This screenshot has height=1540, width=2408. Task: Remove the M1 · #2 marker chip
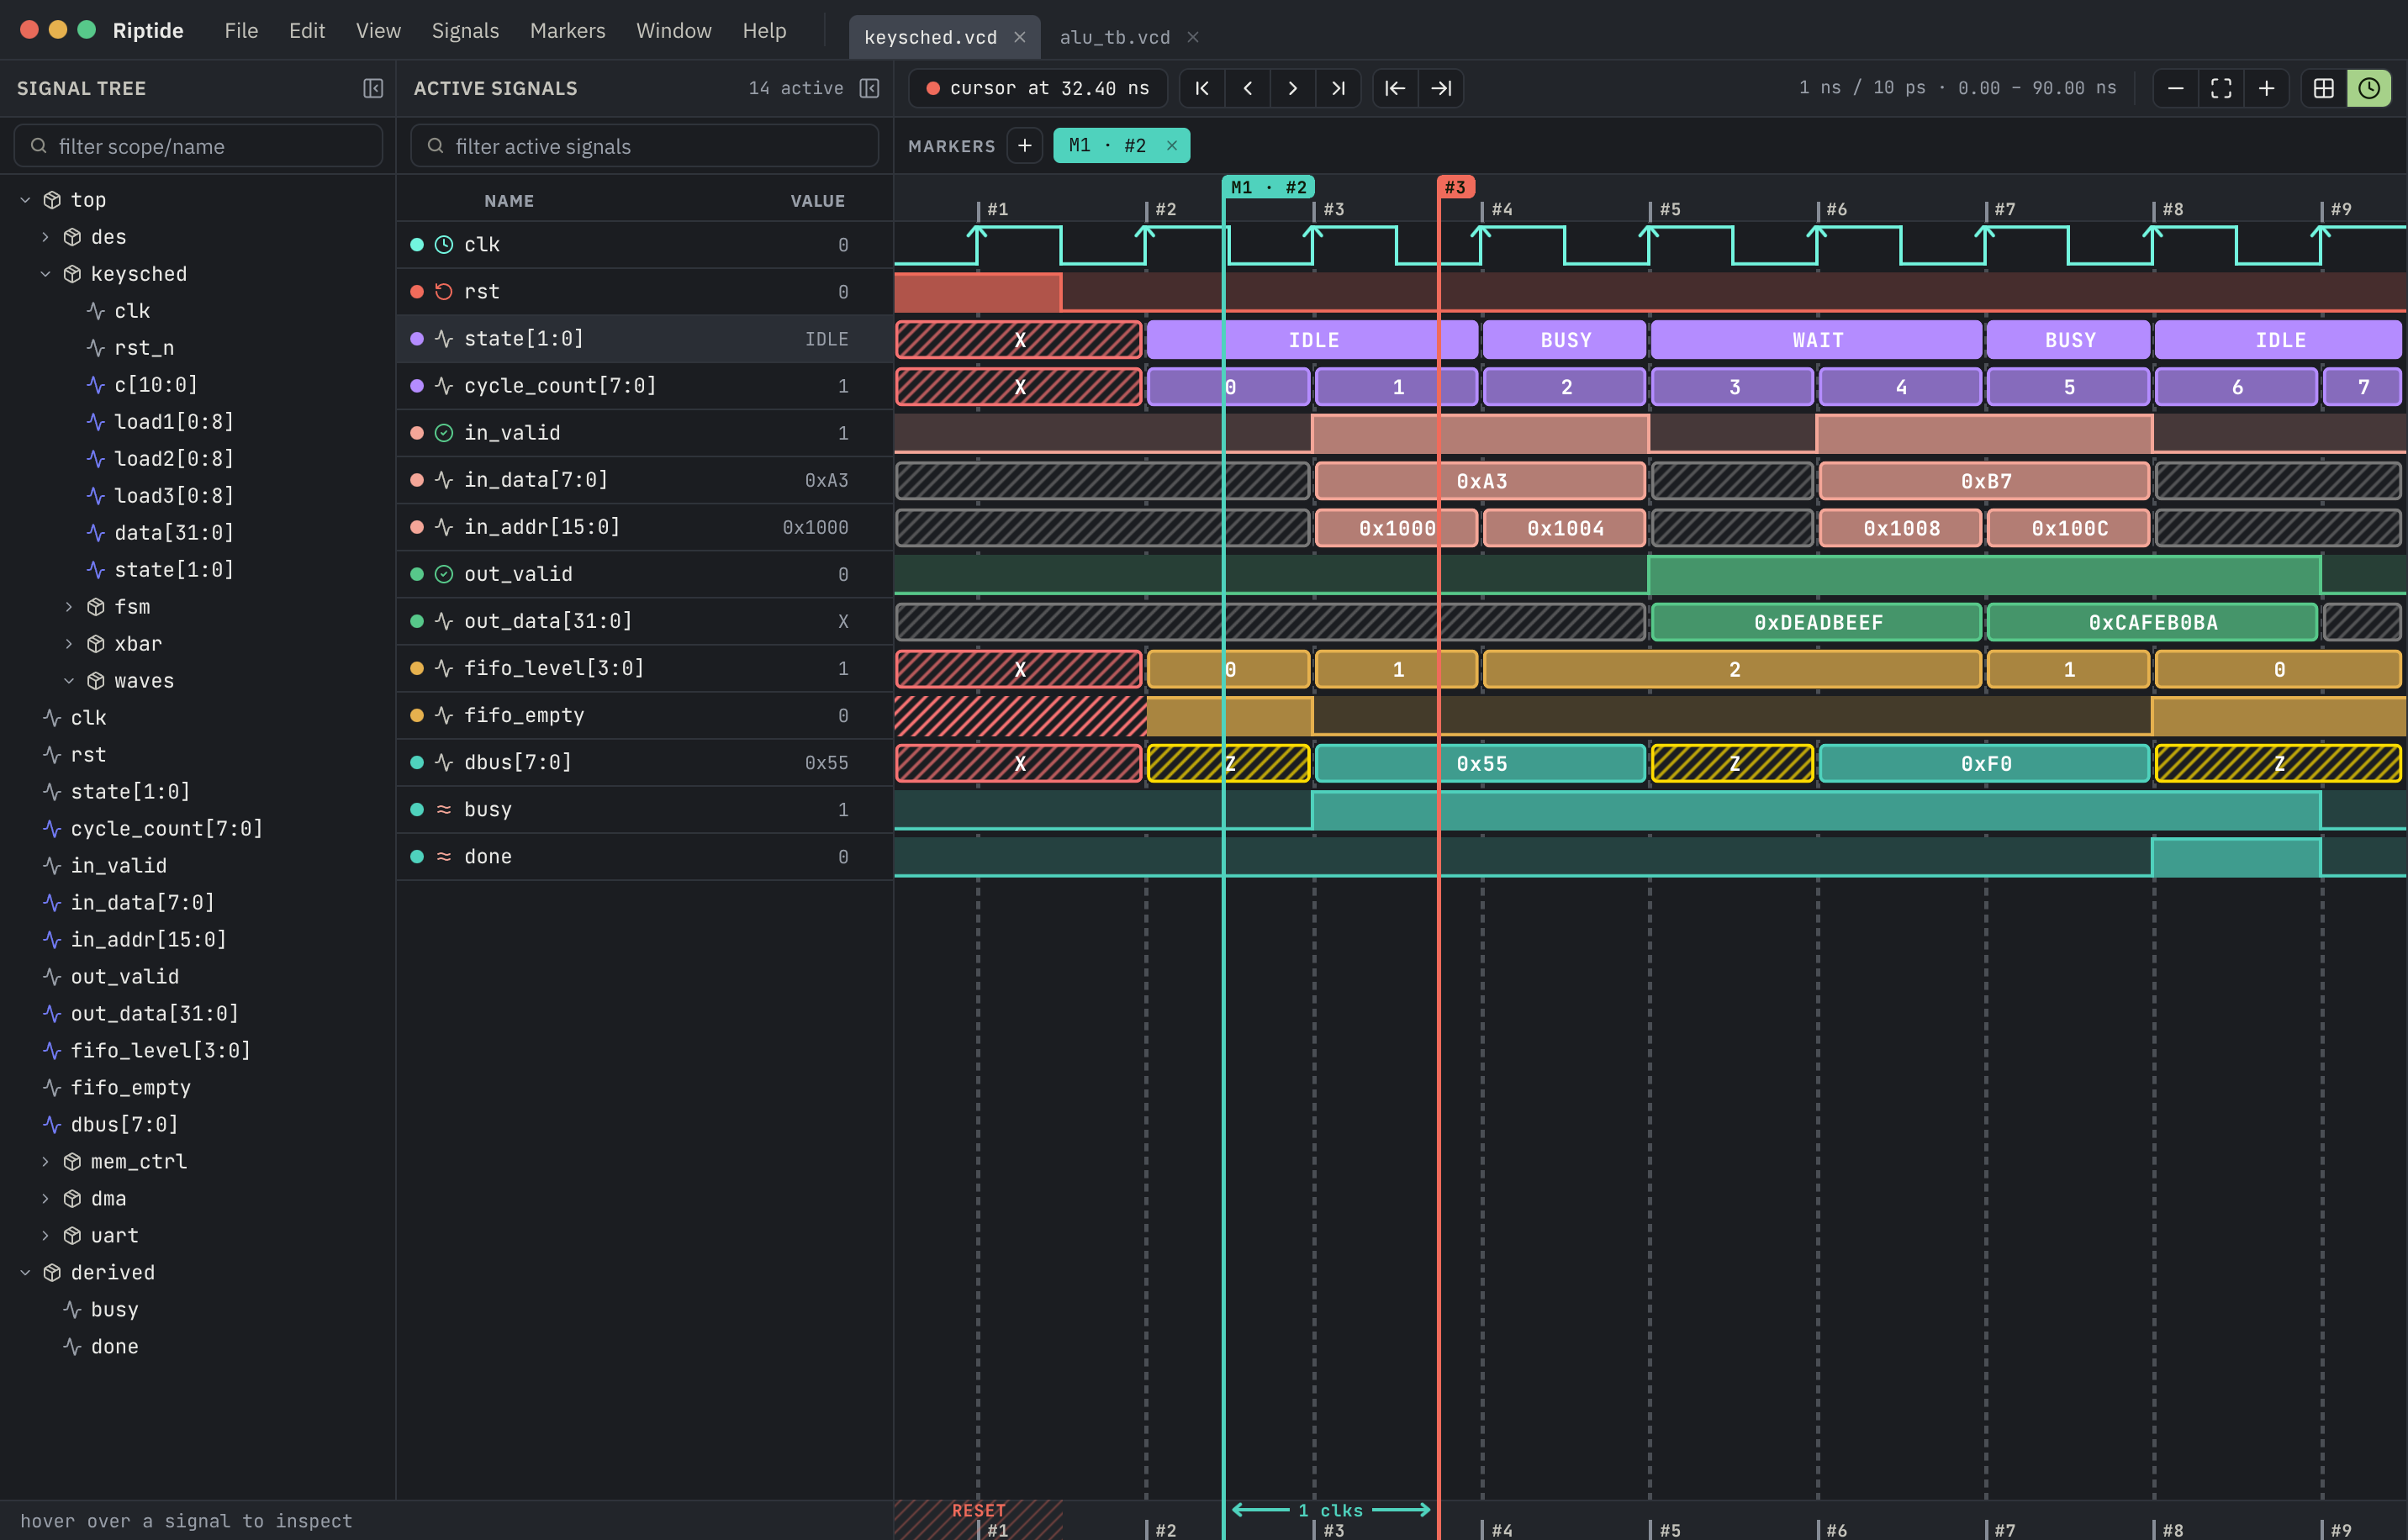pos(1172,145)
